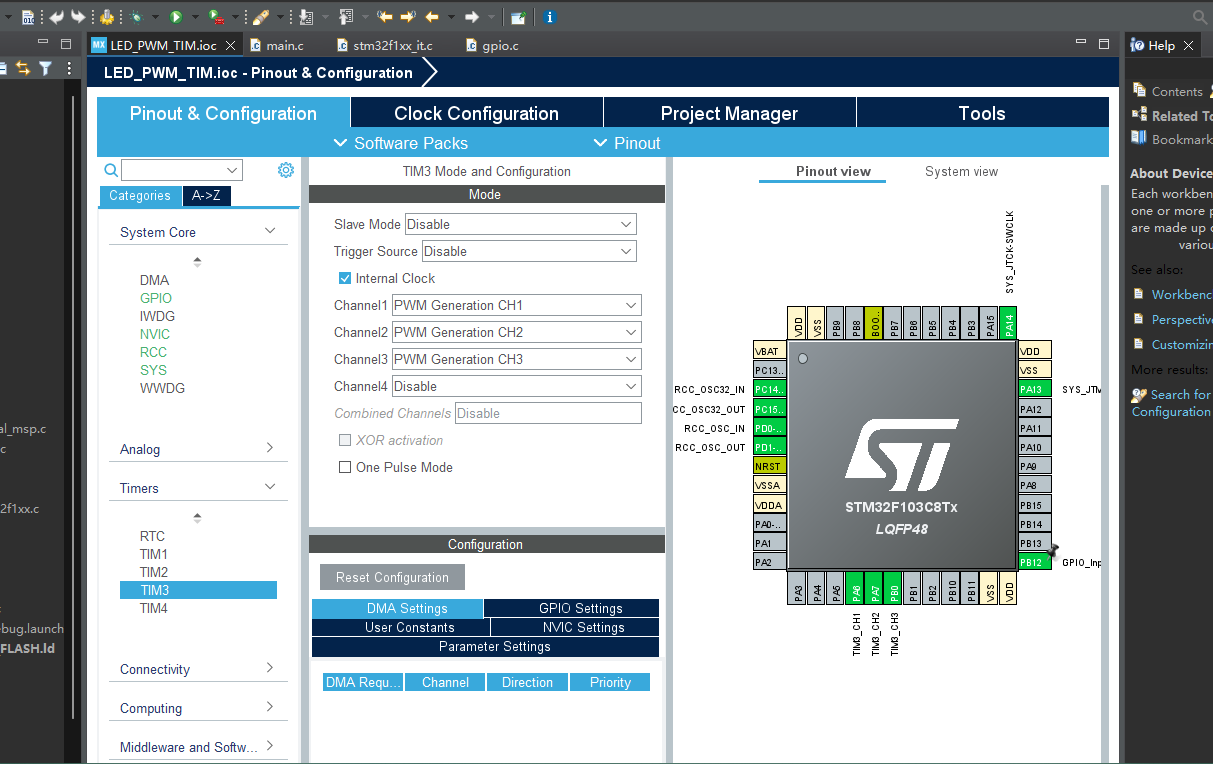Enable the One Pulse Mode checkbox

click(345, 467)
